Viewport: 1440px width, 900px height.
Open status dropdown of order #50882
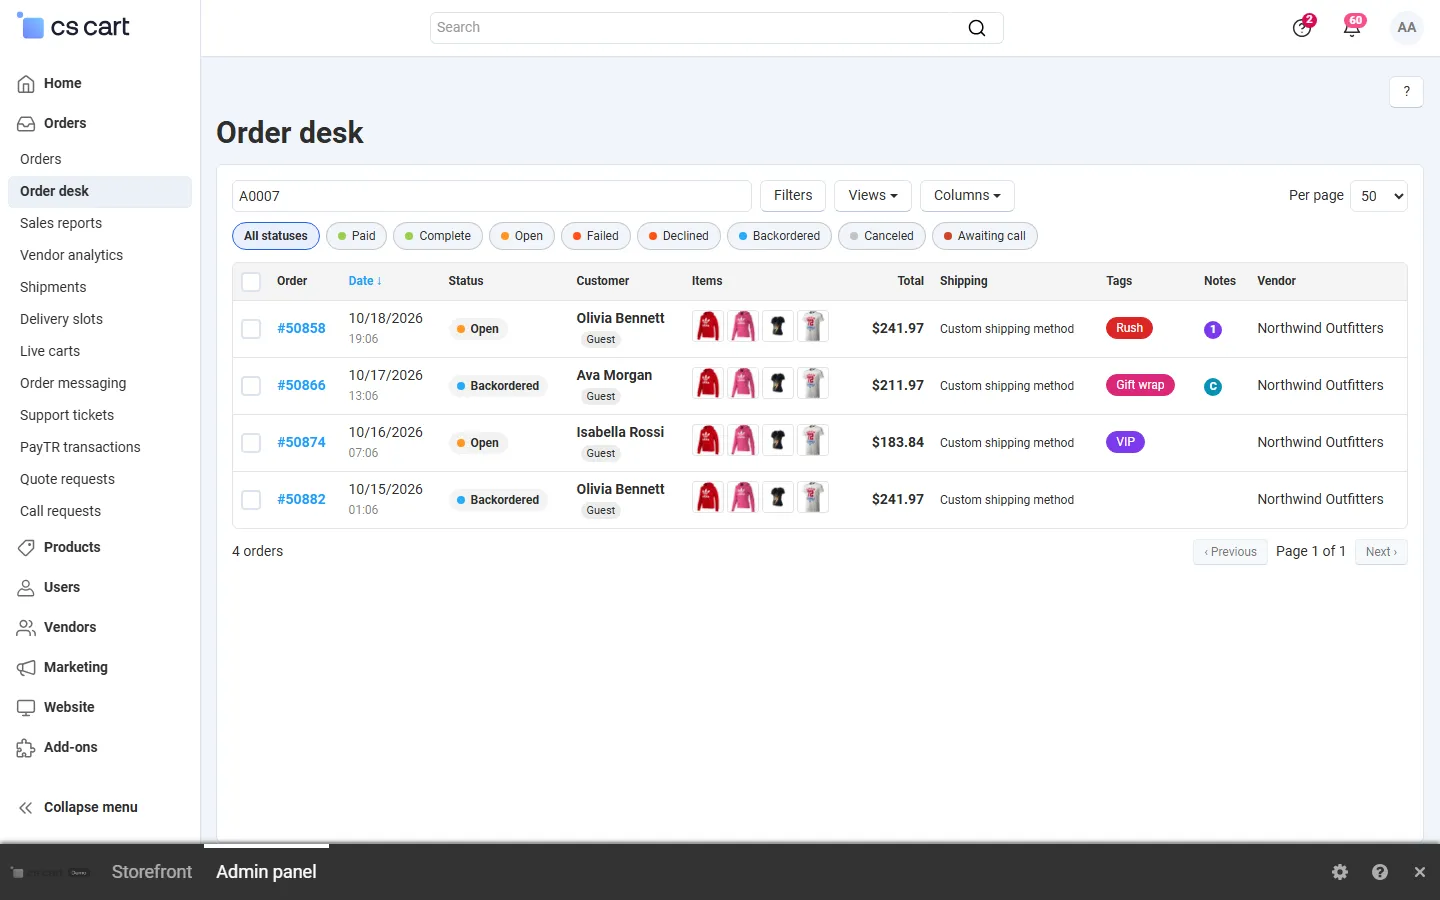click(x=498, y=500)
